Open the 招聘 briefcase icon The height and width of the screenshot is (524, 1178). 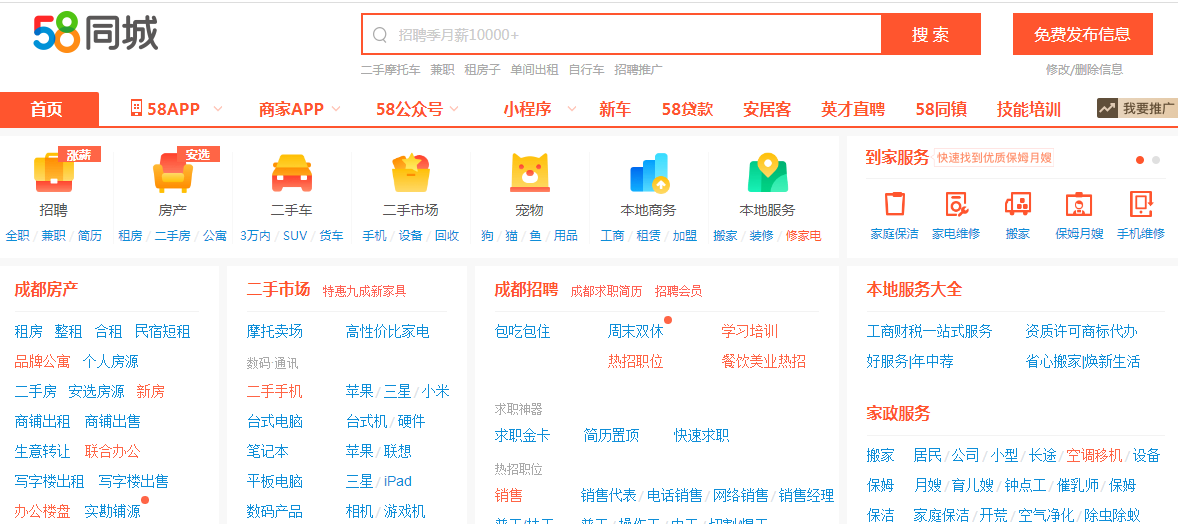click(54, 174)
